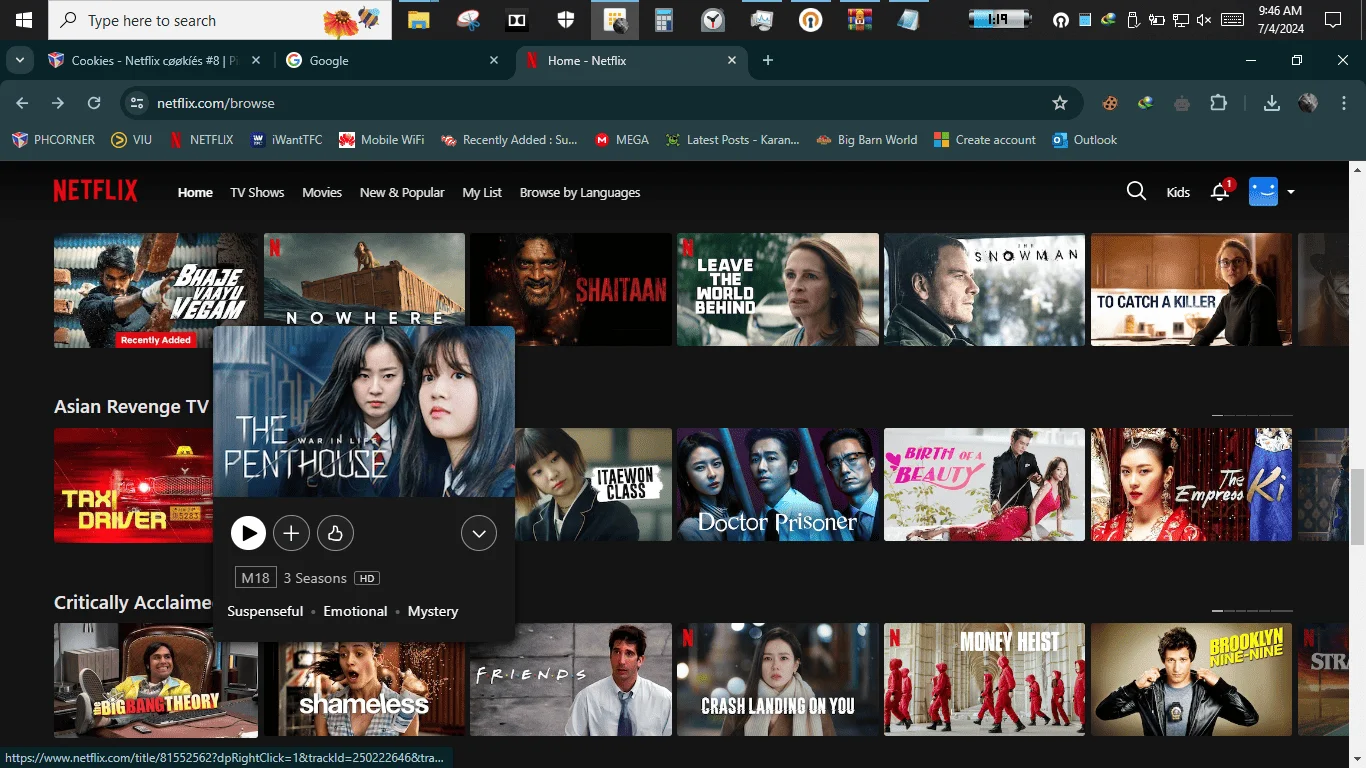Open Chrome profile picture

[x=1308, y=103]
